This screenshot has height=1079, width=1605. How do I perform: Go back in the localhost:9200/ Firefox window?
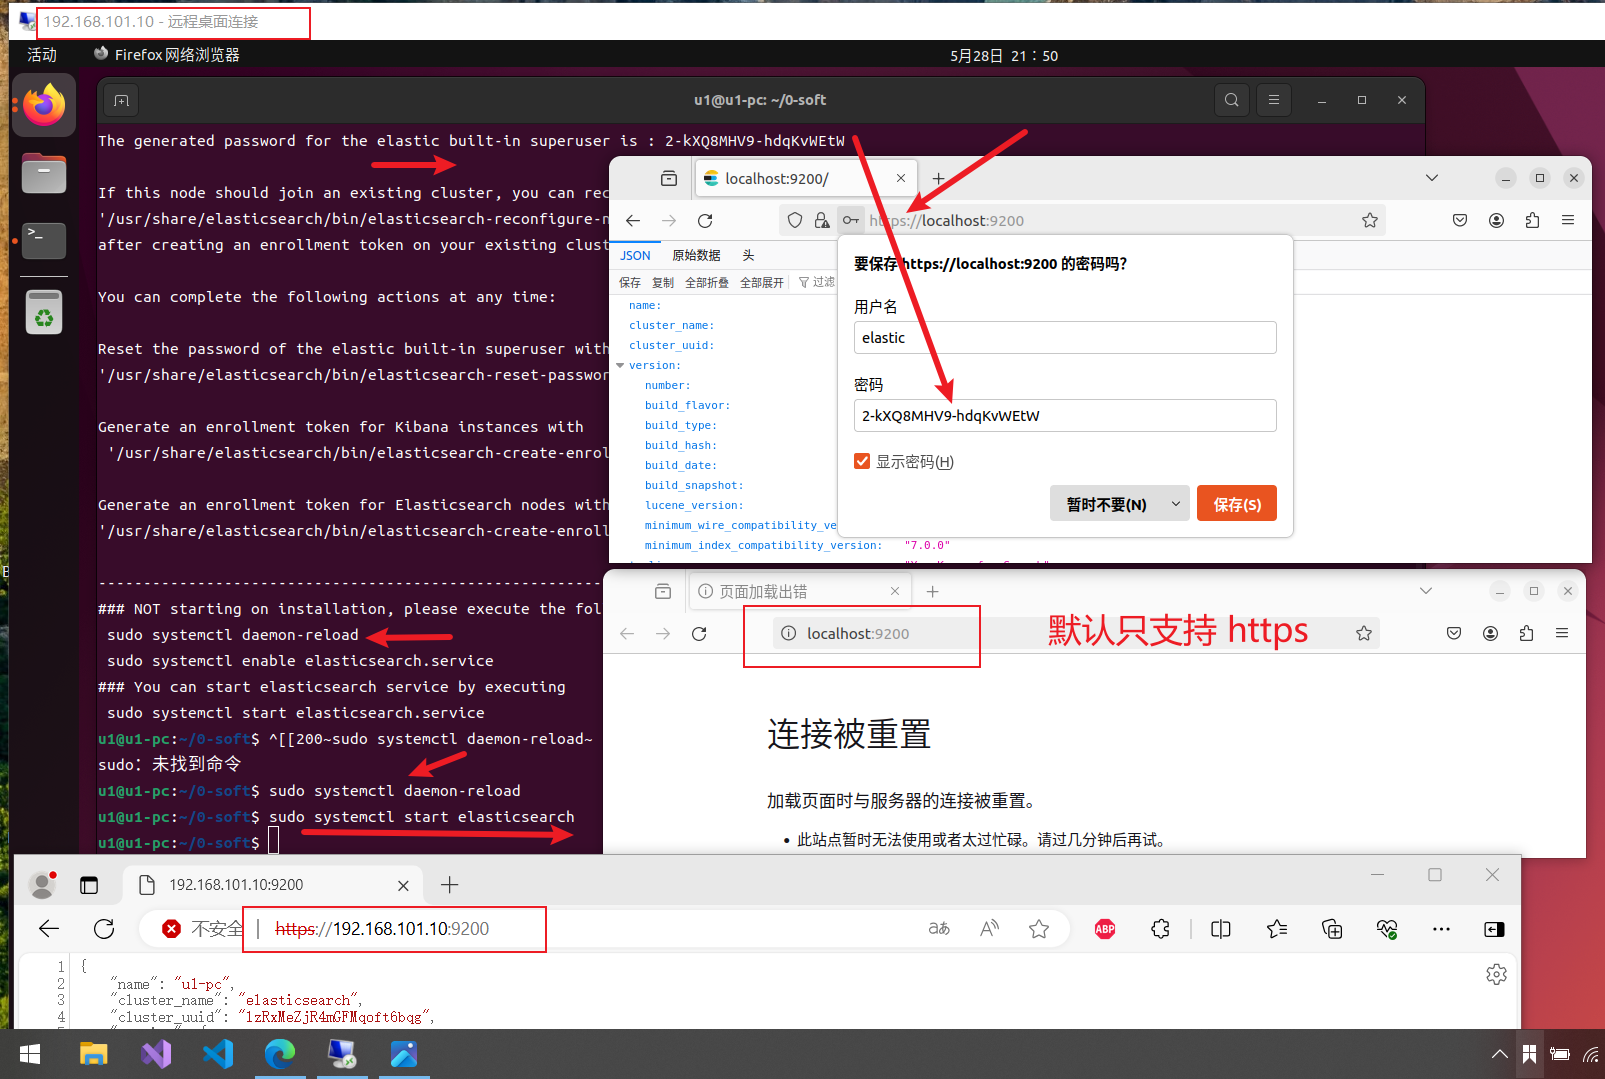633,220
